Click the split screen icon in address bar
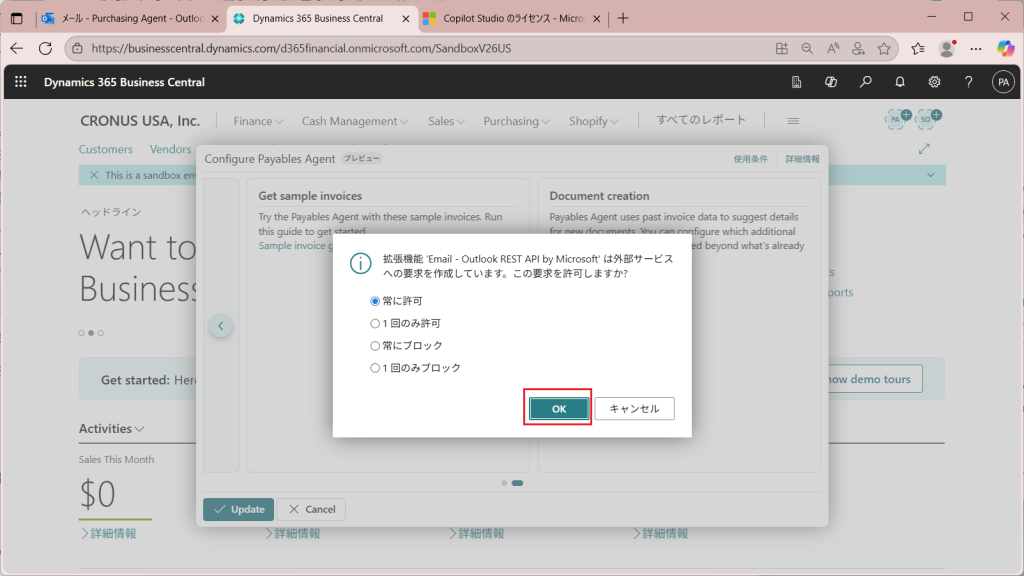 click(782, 48)
